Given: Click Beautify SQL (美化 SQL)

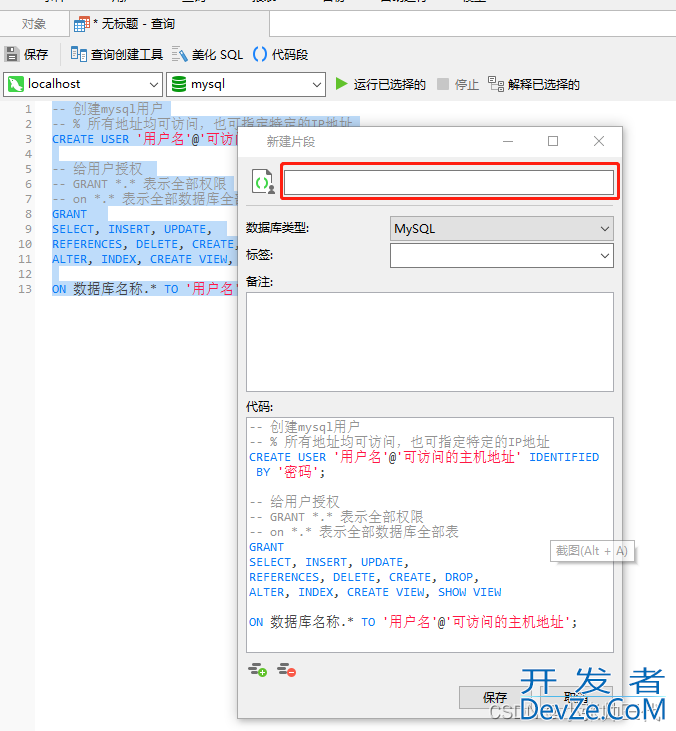Looking at the screenshot, I should click(x=207, y=55).
